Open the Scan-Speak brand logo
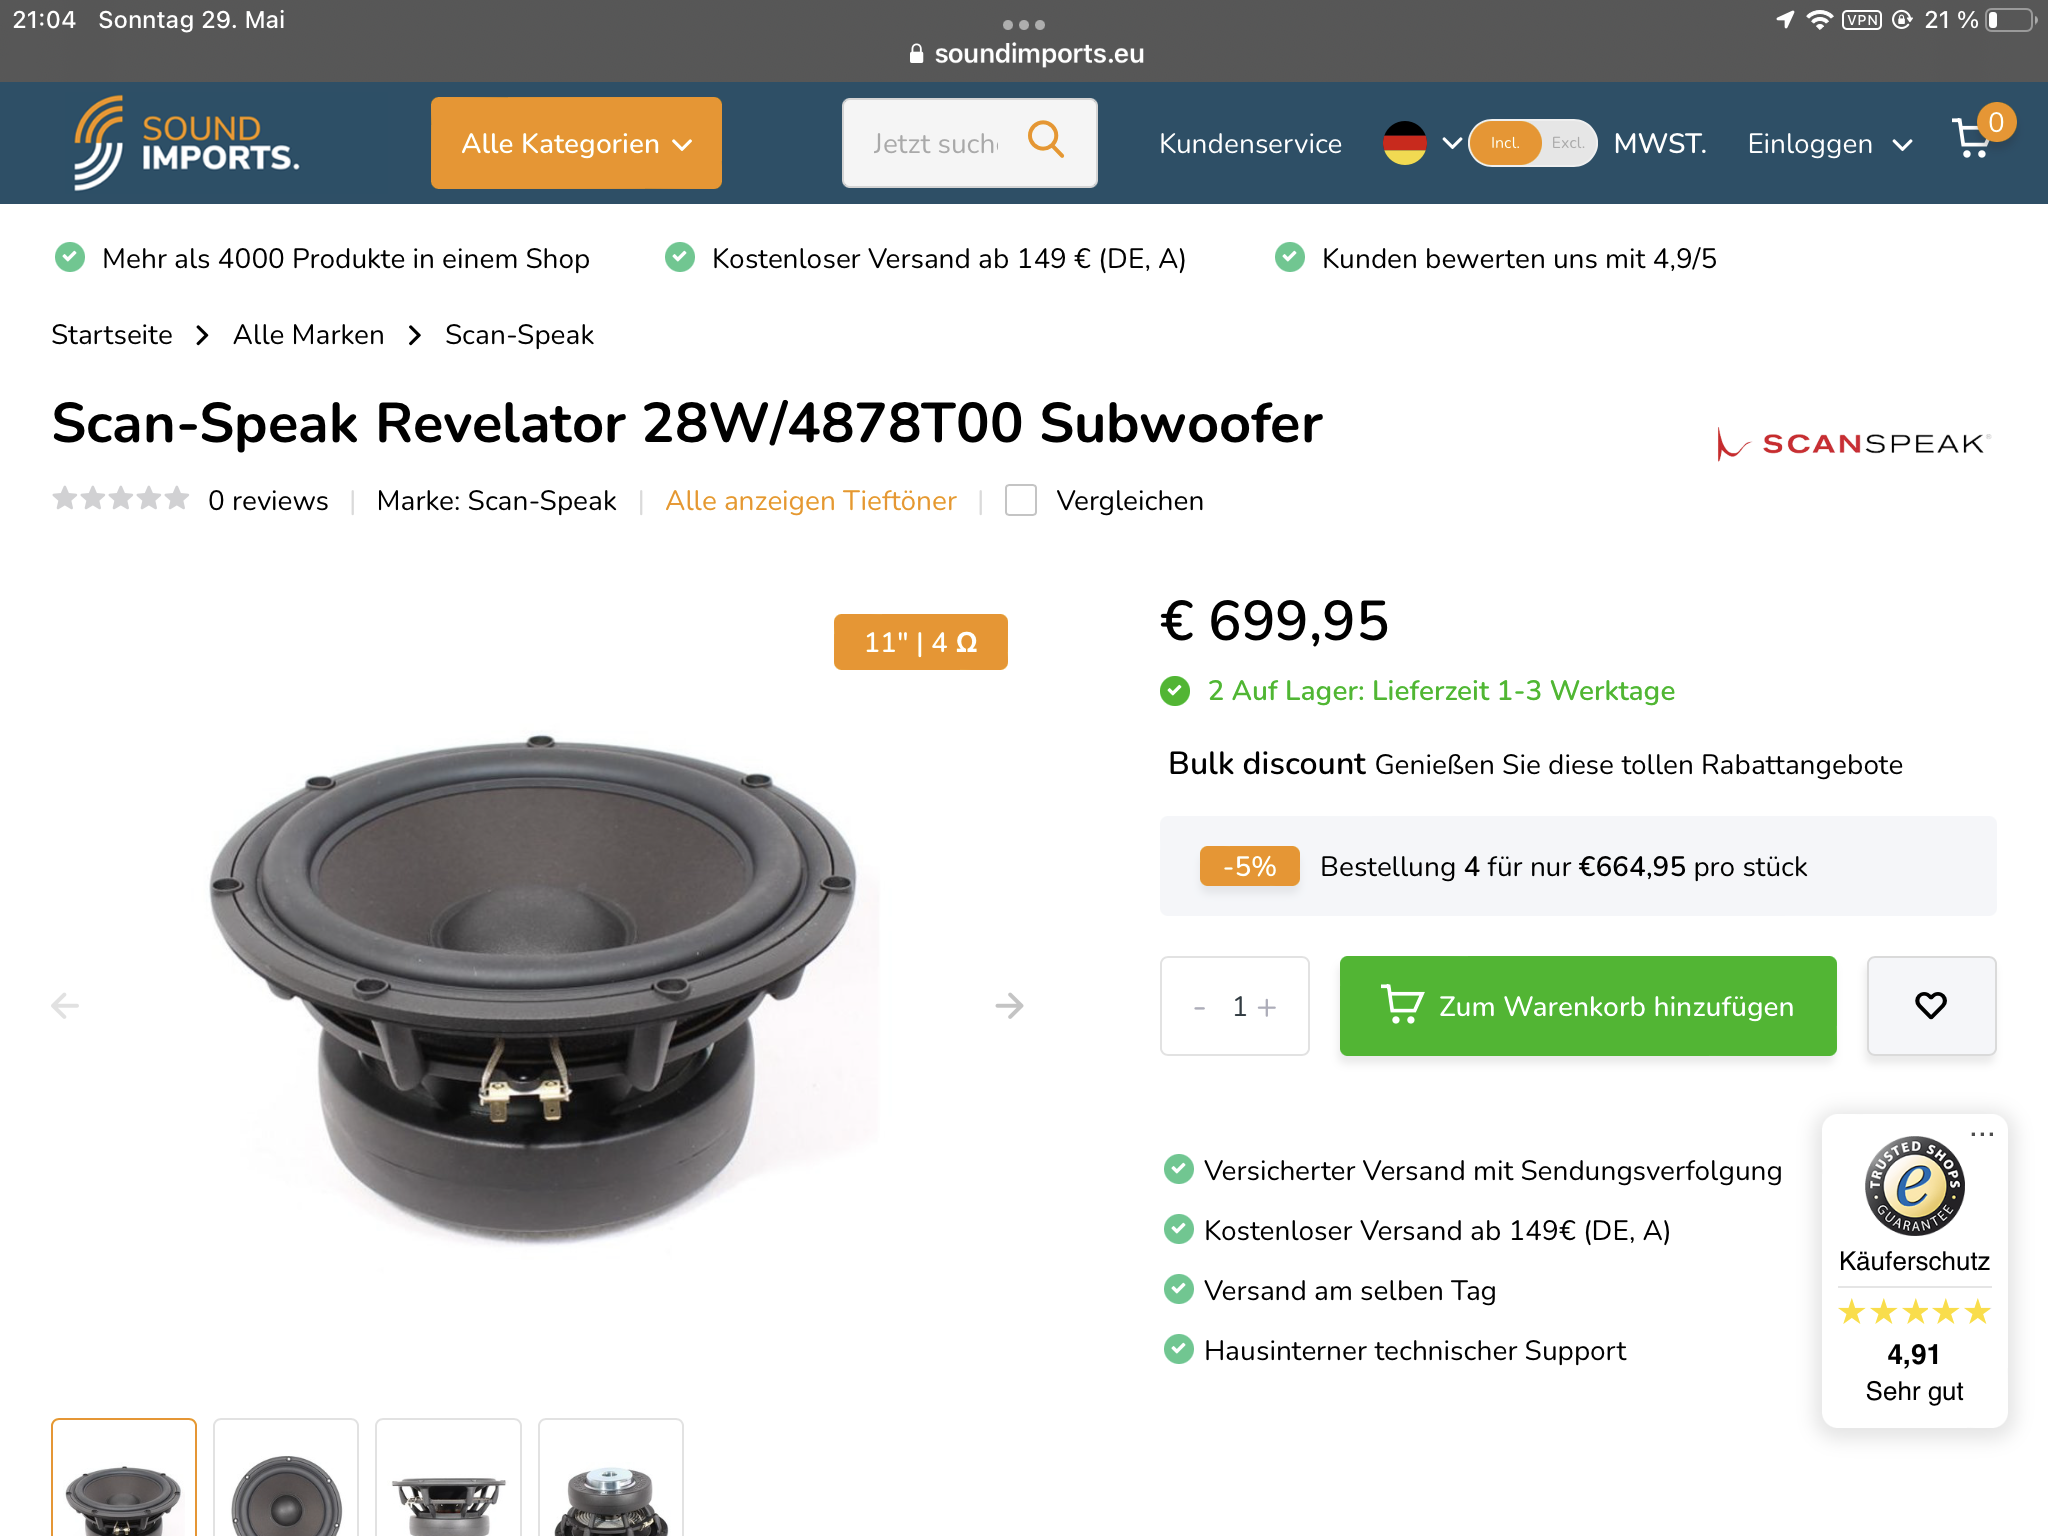2048x1536 pixels. click(1853, 443)
